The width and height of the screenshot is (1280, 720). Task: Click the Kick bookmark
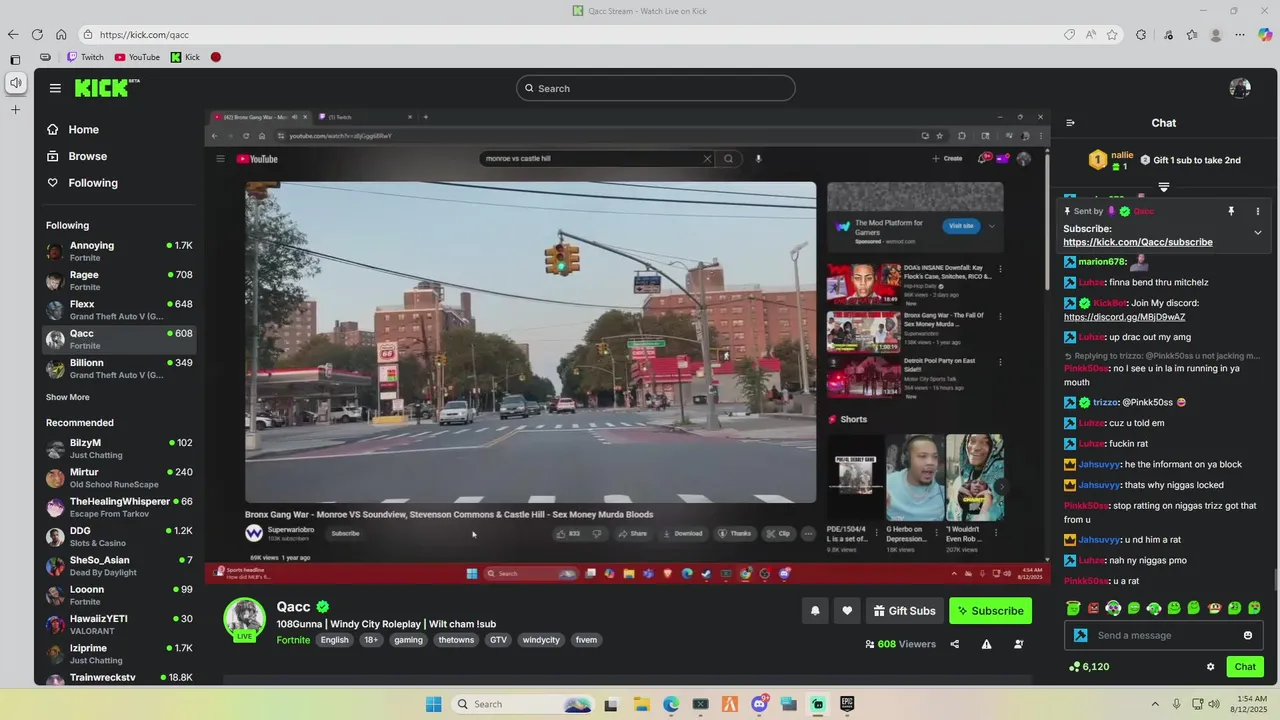coord(185,57)
